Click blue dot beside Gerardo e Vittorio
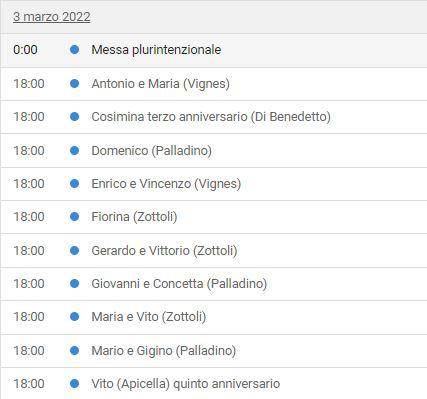The width and height of the screenshot is (427, 399). 75,250
